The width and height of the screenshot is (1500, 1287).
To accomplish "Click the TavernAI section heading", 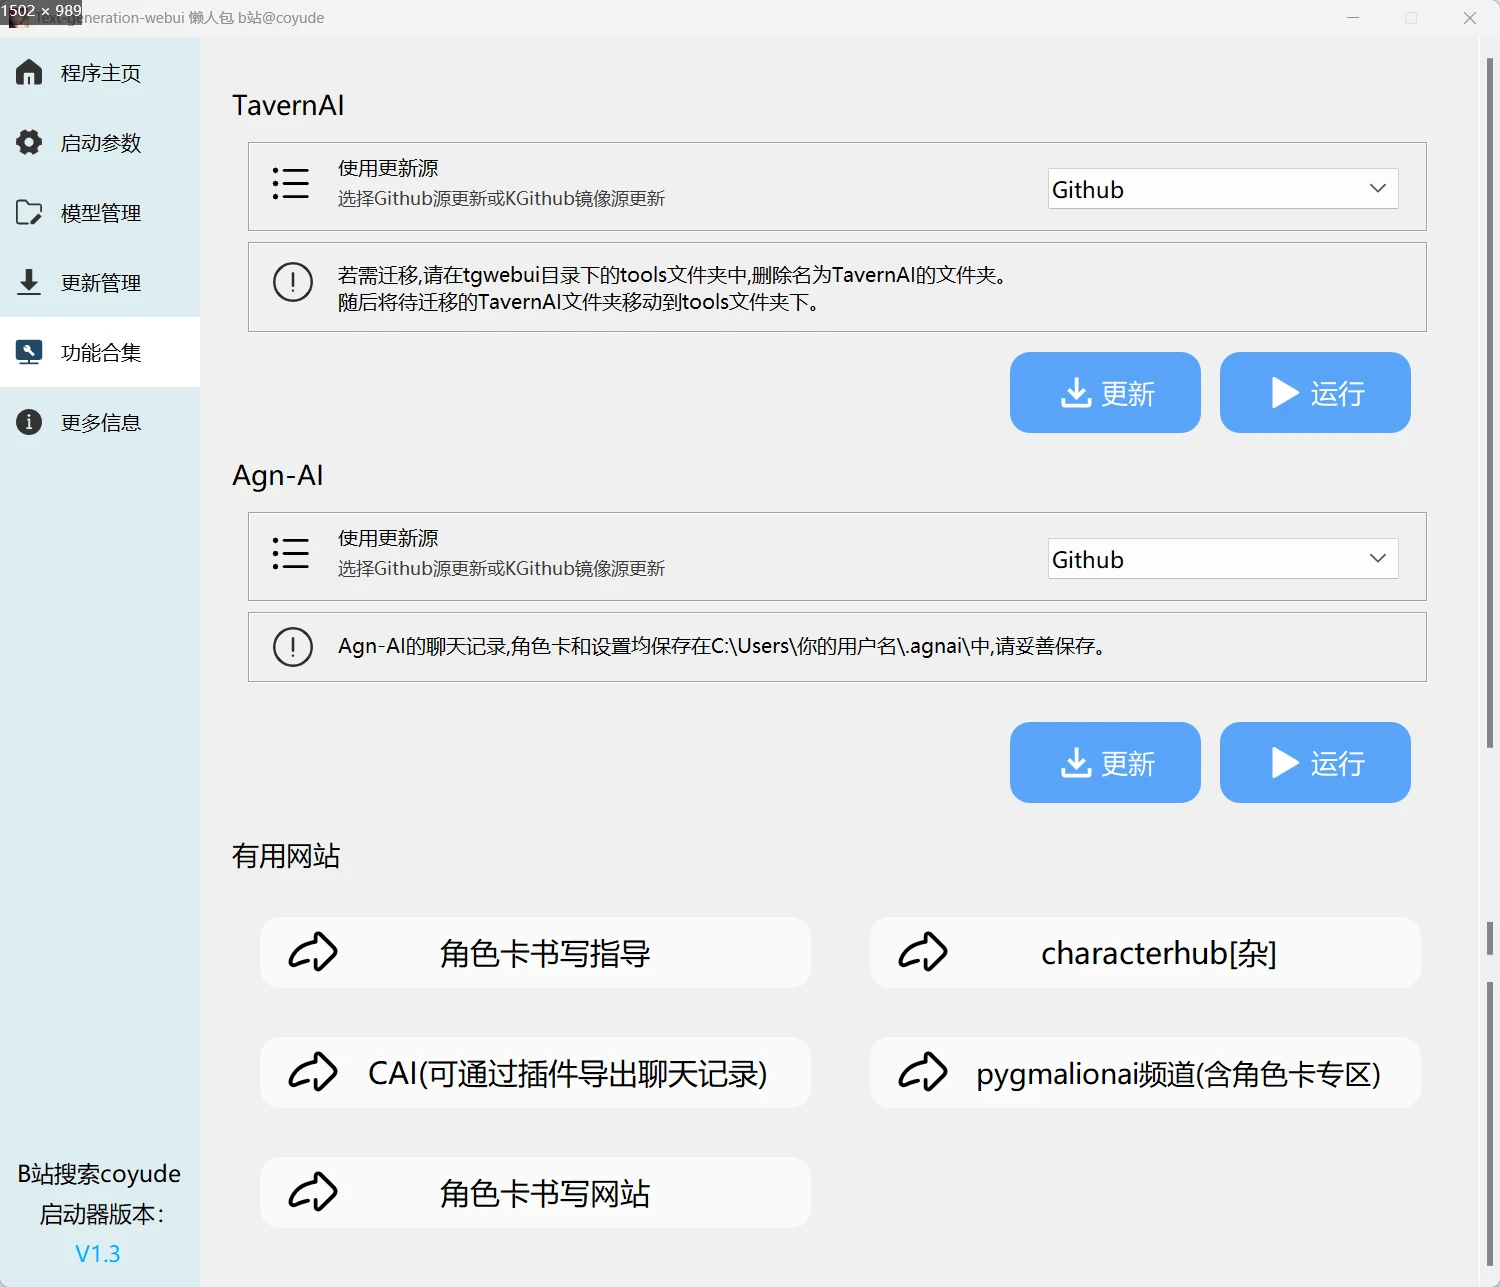I will point(288,105).
